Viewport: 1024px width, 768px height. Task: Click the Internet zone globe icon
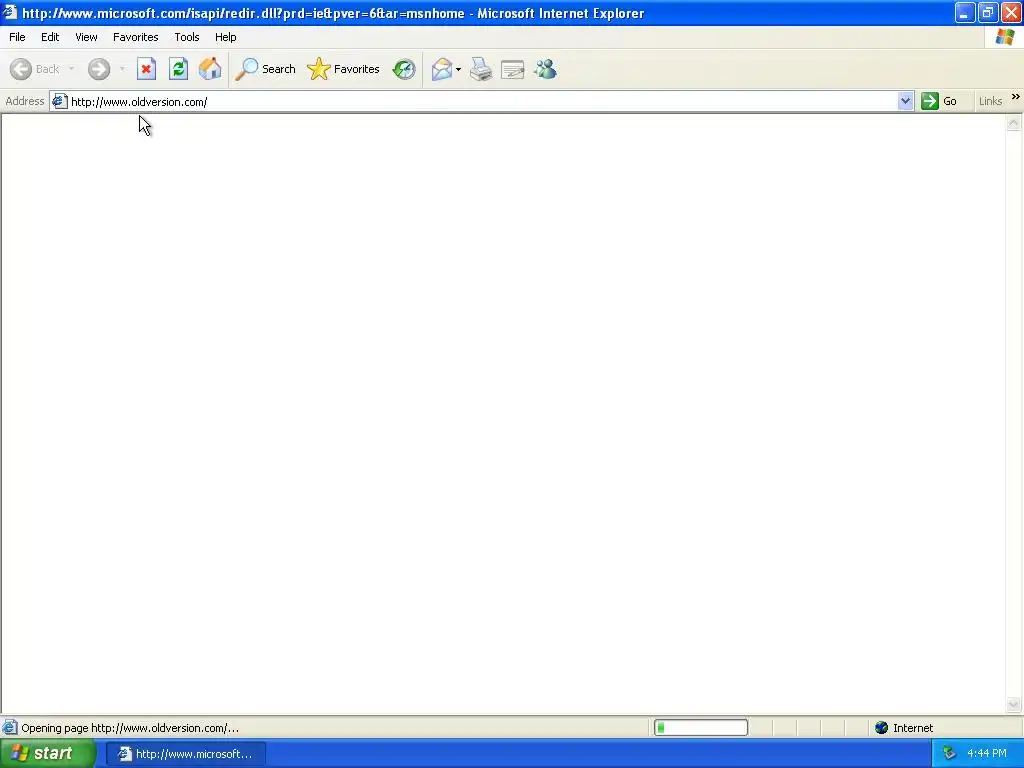882,728
